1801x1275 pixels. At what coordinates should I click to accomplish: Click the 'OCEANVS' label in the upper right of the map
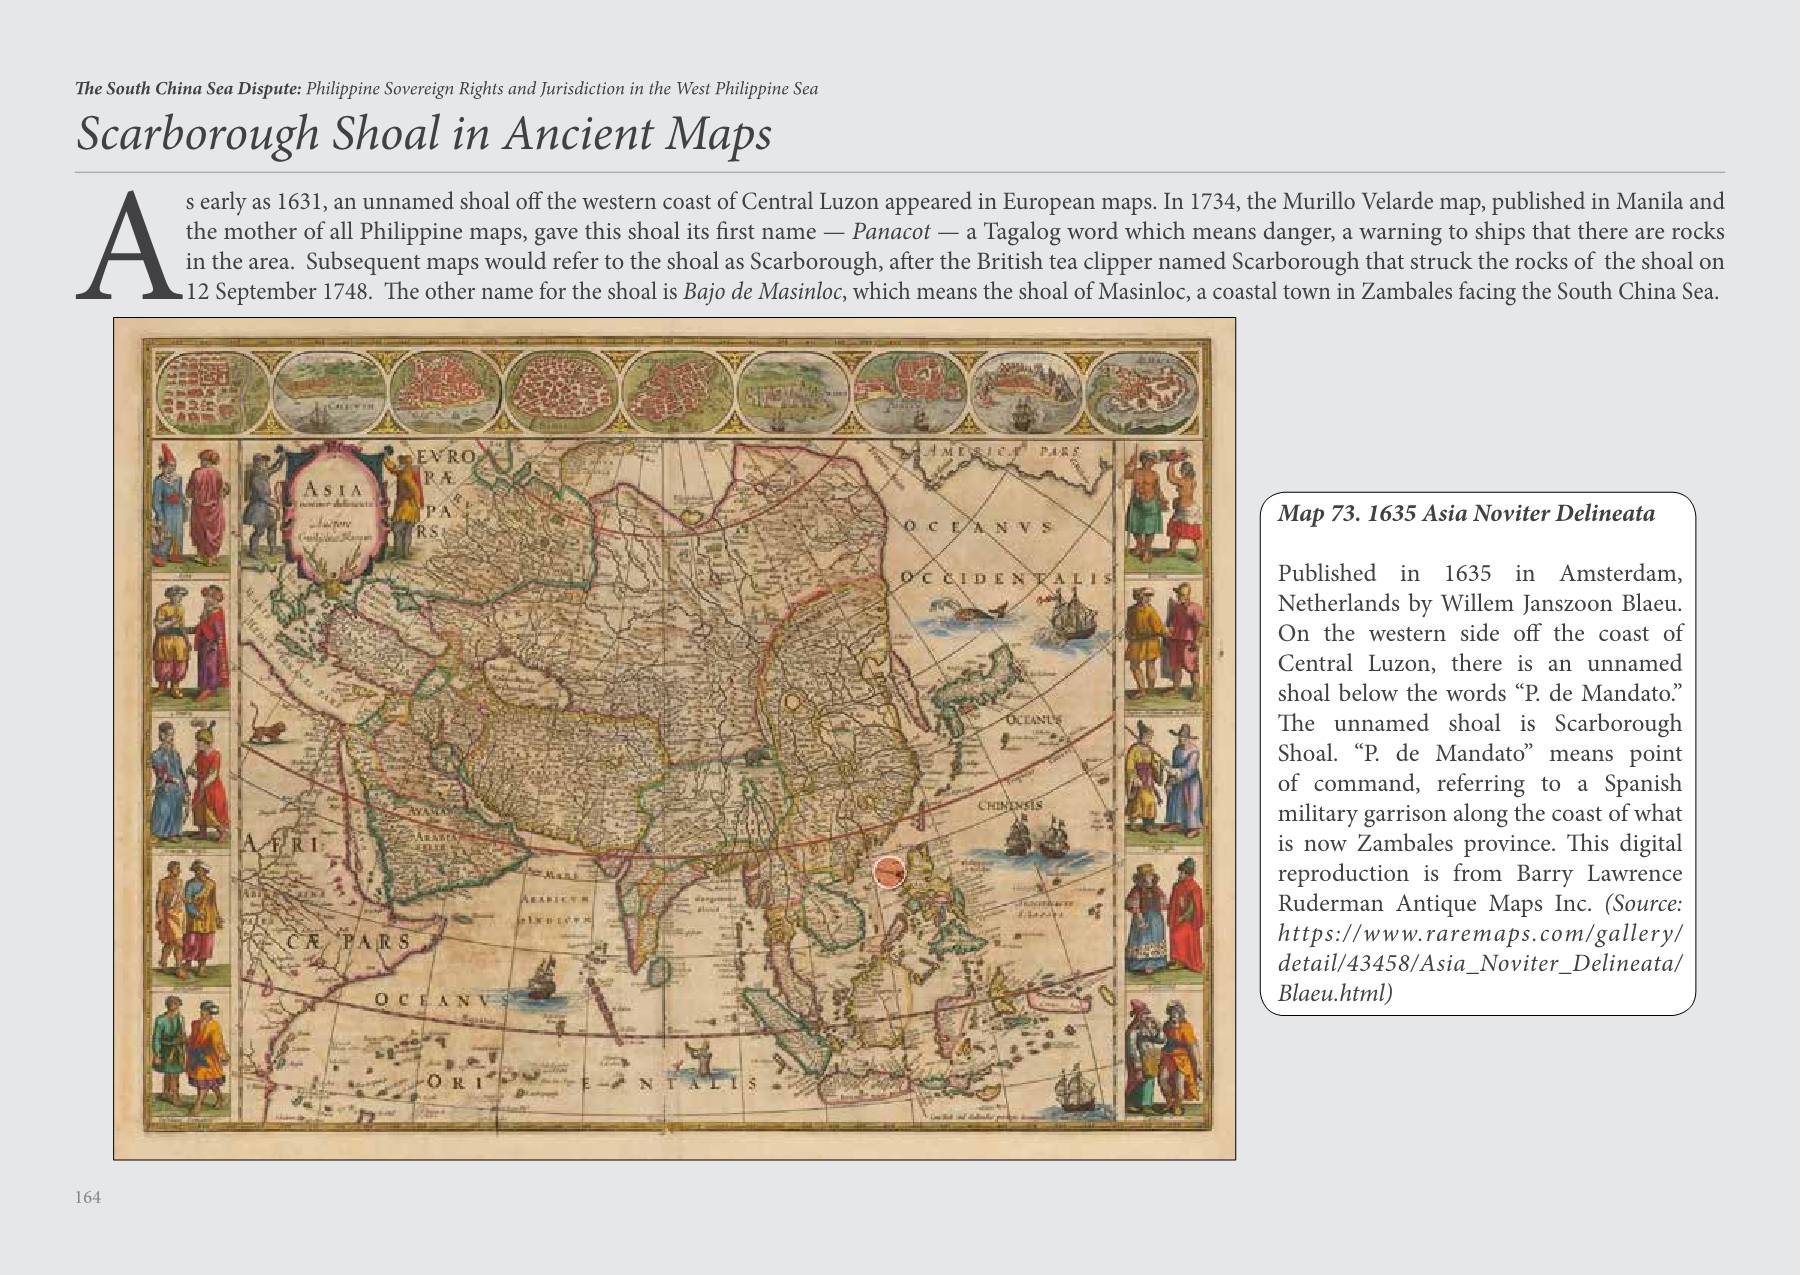click(978, 527)
